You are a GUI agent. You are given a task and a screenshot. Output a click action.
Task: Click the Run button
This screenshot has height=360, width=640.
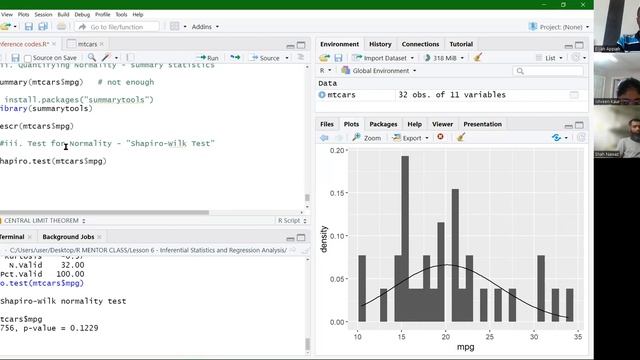pos(209,58)
